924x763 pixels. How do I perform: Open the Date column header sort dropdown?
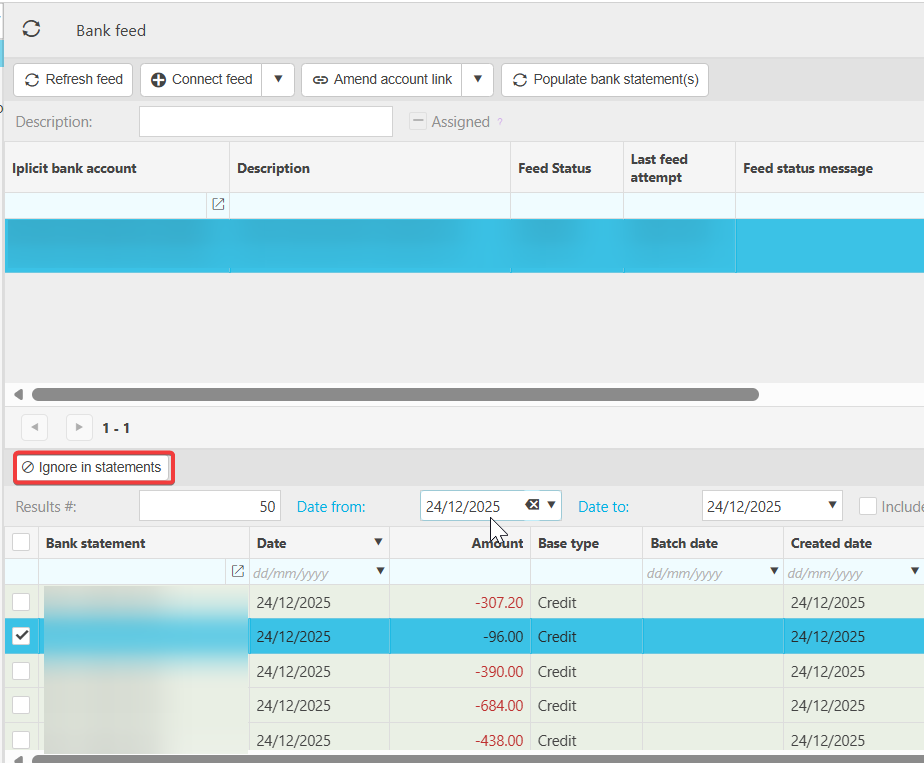pyautogui.click(x=378, y=542)
